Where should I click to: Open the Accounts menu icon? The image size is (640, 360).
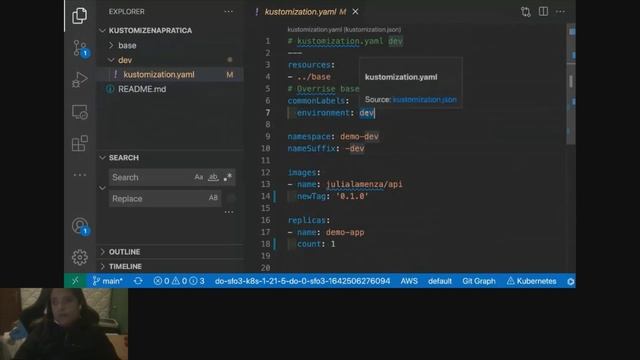click(80, 226)
